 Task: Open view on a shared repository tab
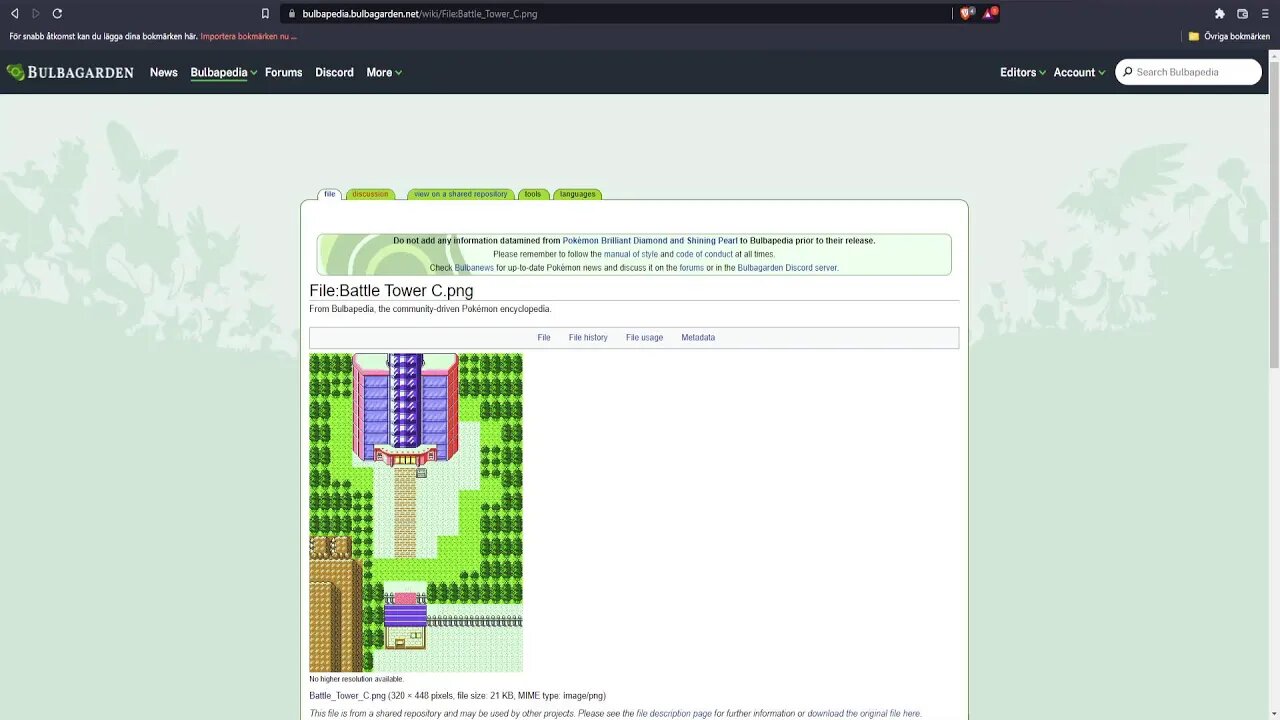tap(461, 194)
